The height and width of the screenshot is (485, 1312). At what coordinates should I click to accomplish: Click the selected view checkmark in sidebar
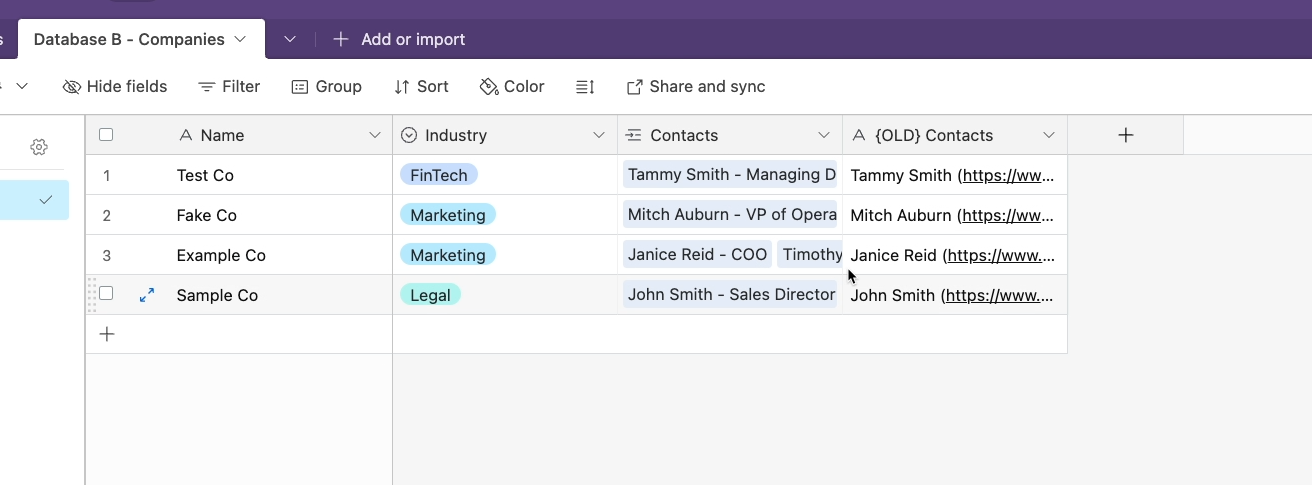pos(45,200)
